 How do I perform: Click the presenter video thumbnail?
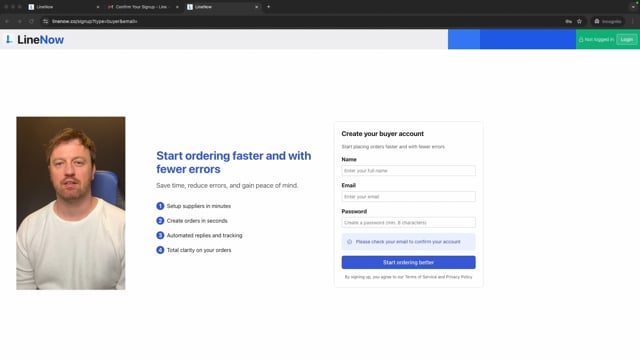tap(71, 203)
